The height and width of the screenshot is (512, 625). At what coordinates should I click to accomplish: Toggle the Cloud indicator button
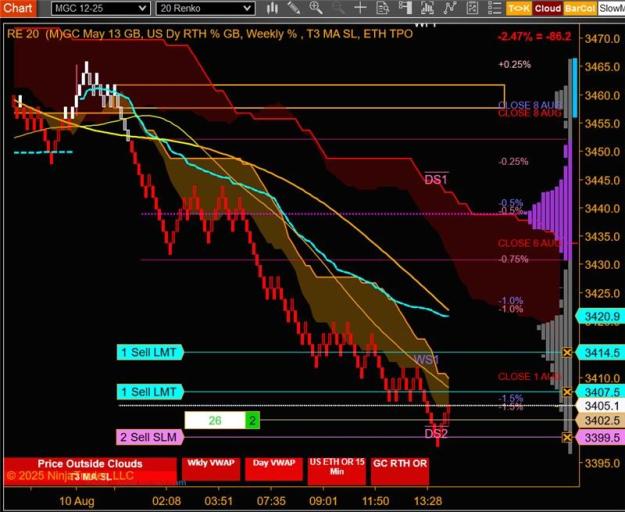click(x=548, y=8)
